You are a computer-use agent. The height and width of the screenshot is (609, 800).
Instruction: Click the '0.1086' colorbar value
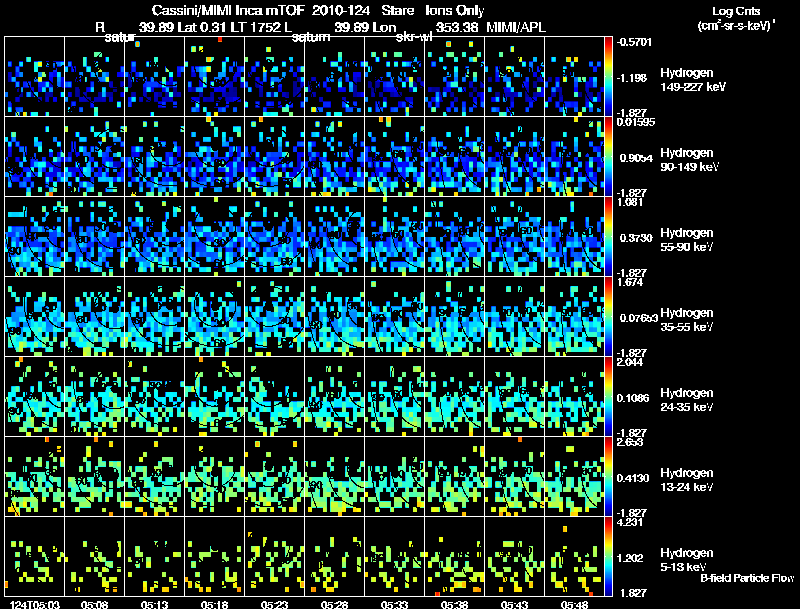coord(633,398)
